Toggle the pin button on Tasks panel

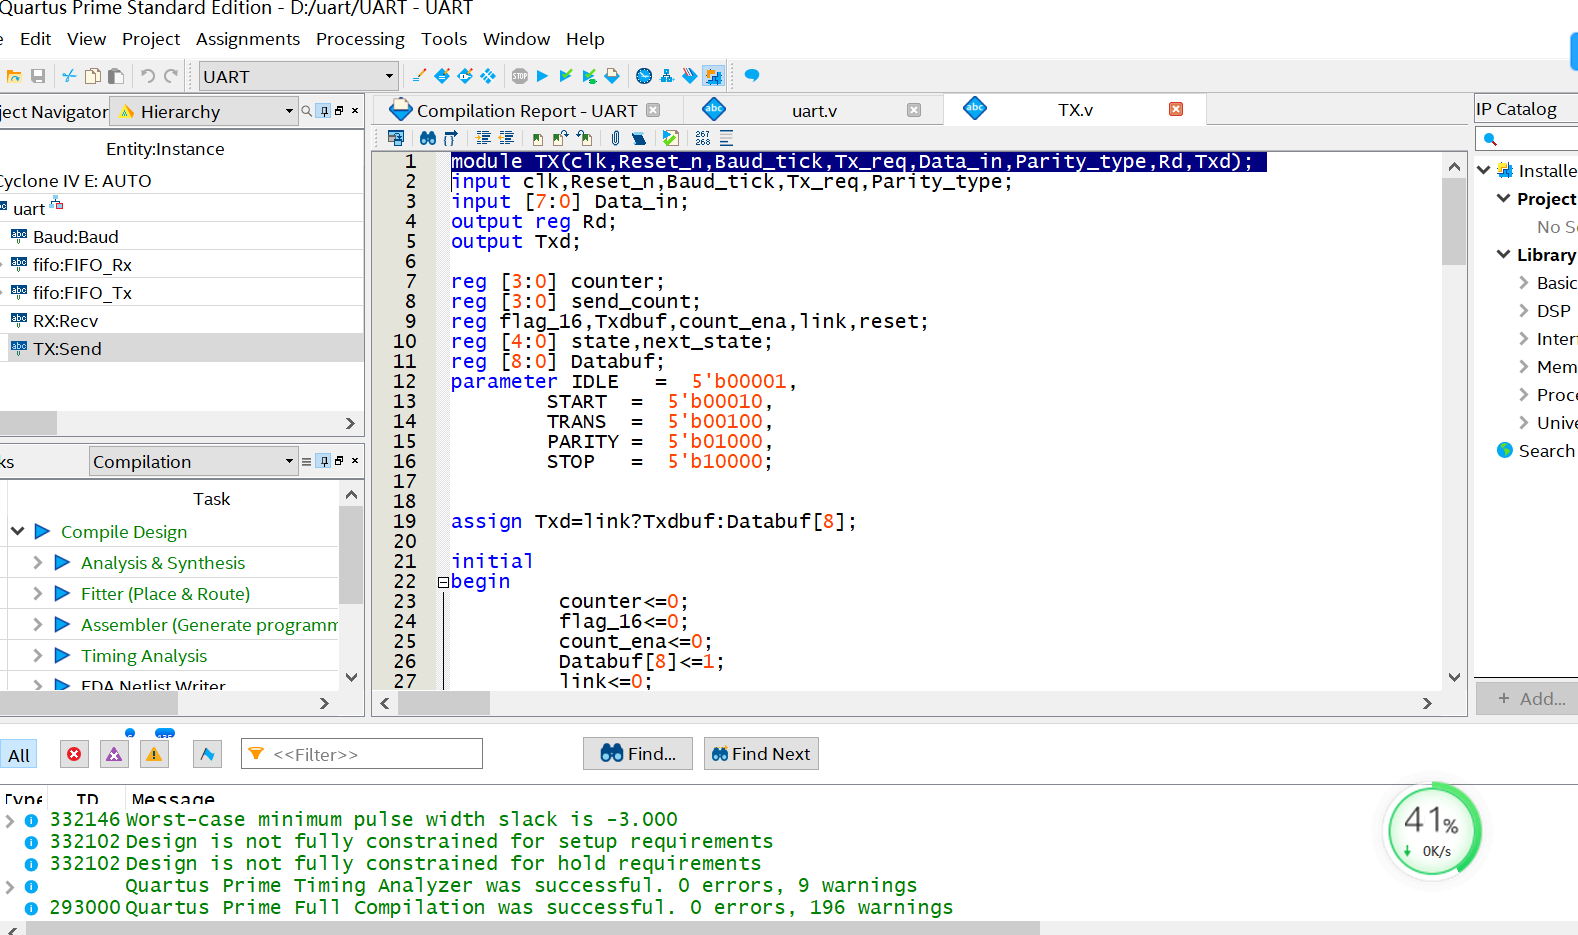coord(324,461)
